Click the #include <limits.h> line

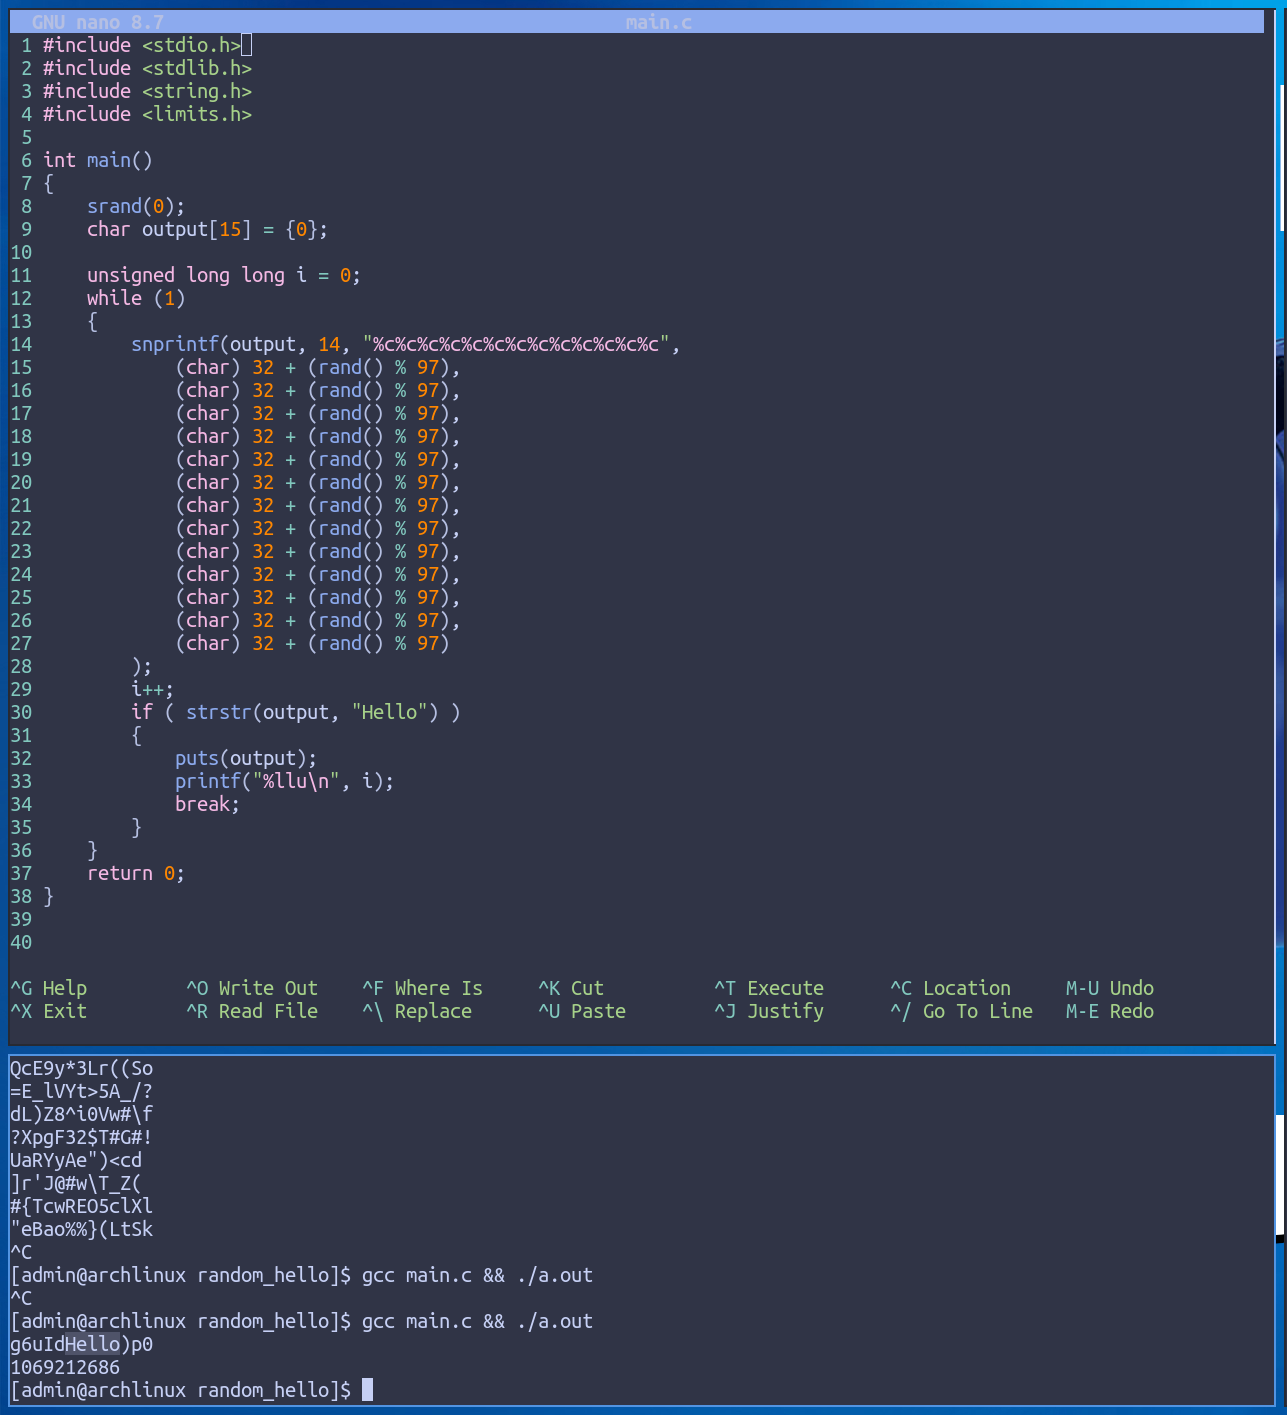[147, 114]
